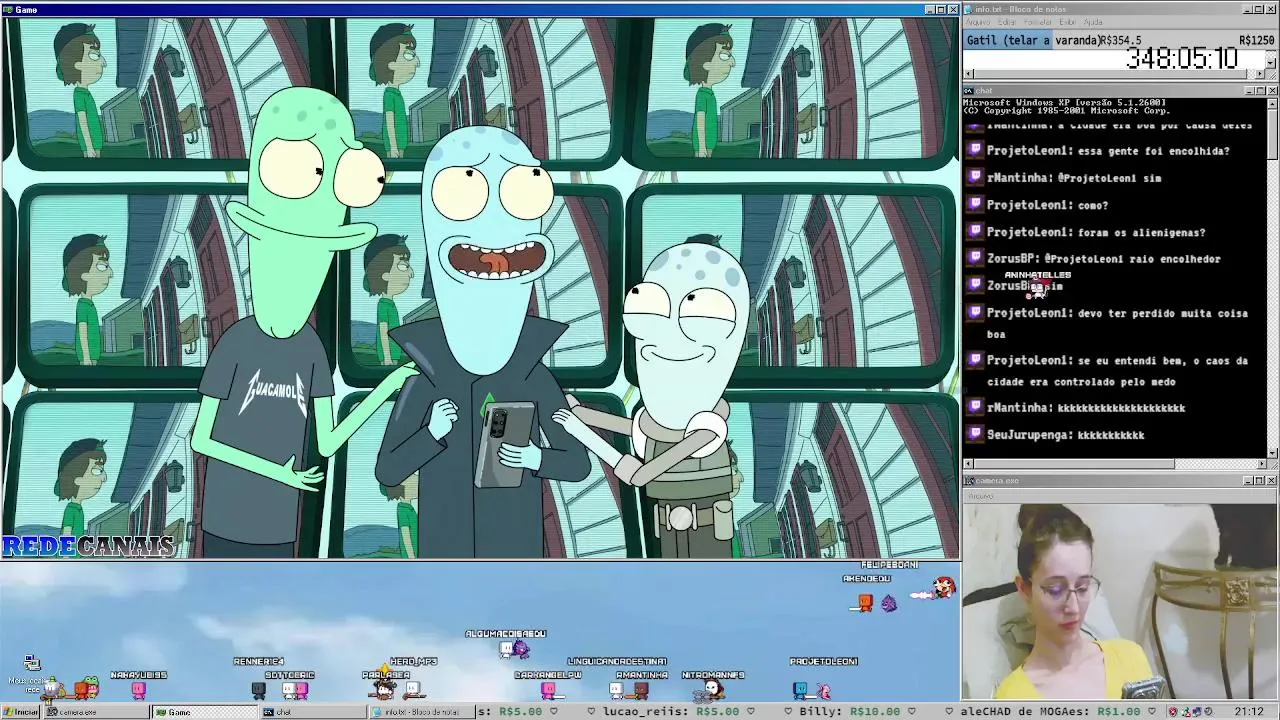Switch to camera.exe in the taskbar
The width and height of the screenshot is (1280, 720).
tap(97, 712)
